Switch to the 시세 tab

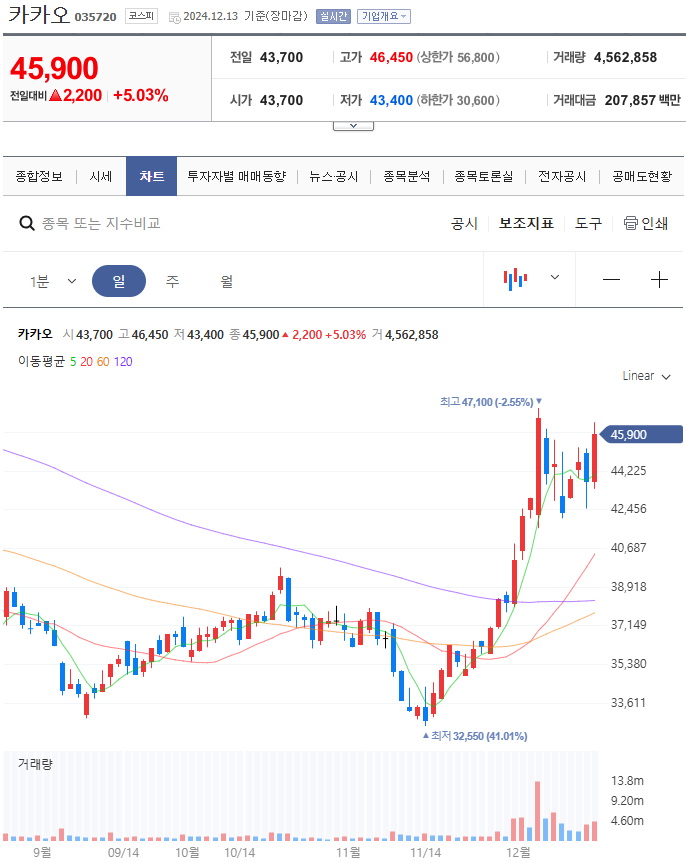(101, 176)
